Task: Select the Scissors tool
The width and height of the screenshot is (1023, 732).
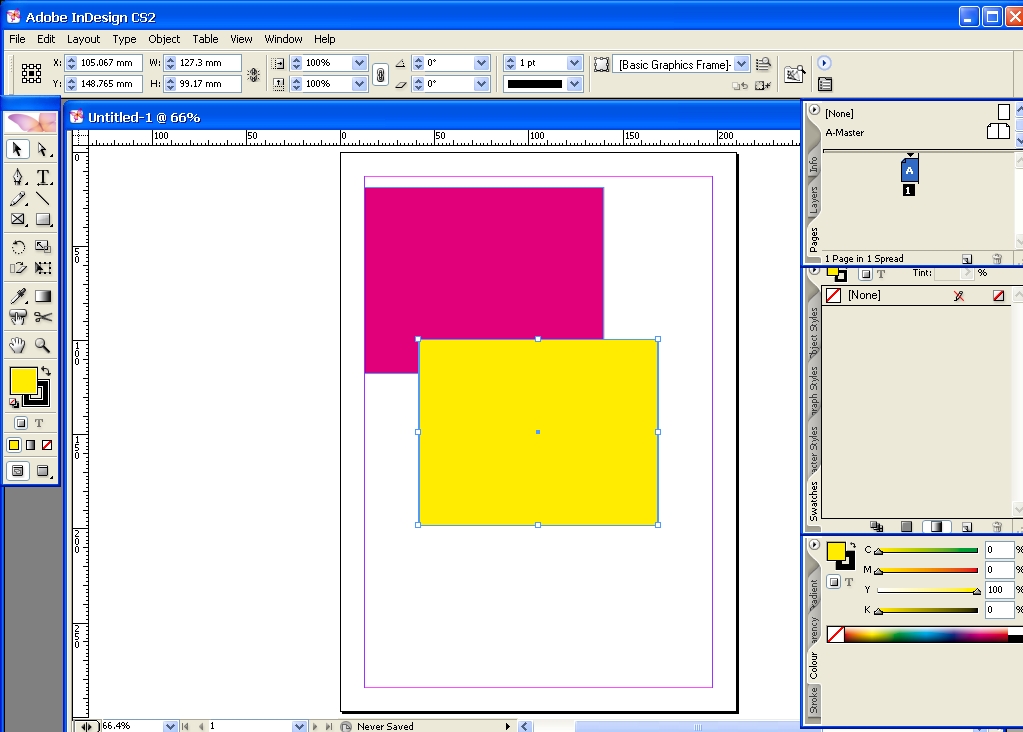Action: [x=42, y=317]
